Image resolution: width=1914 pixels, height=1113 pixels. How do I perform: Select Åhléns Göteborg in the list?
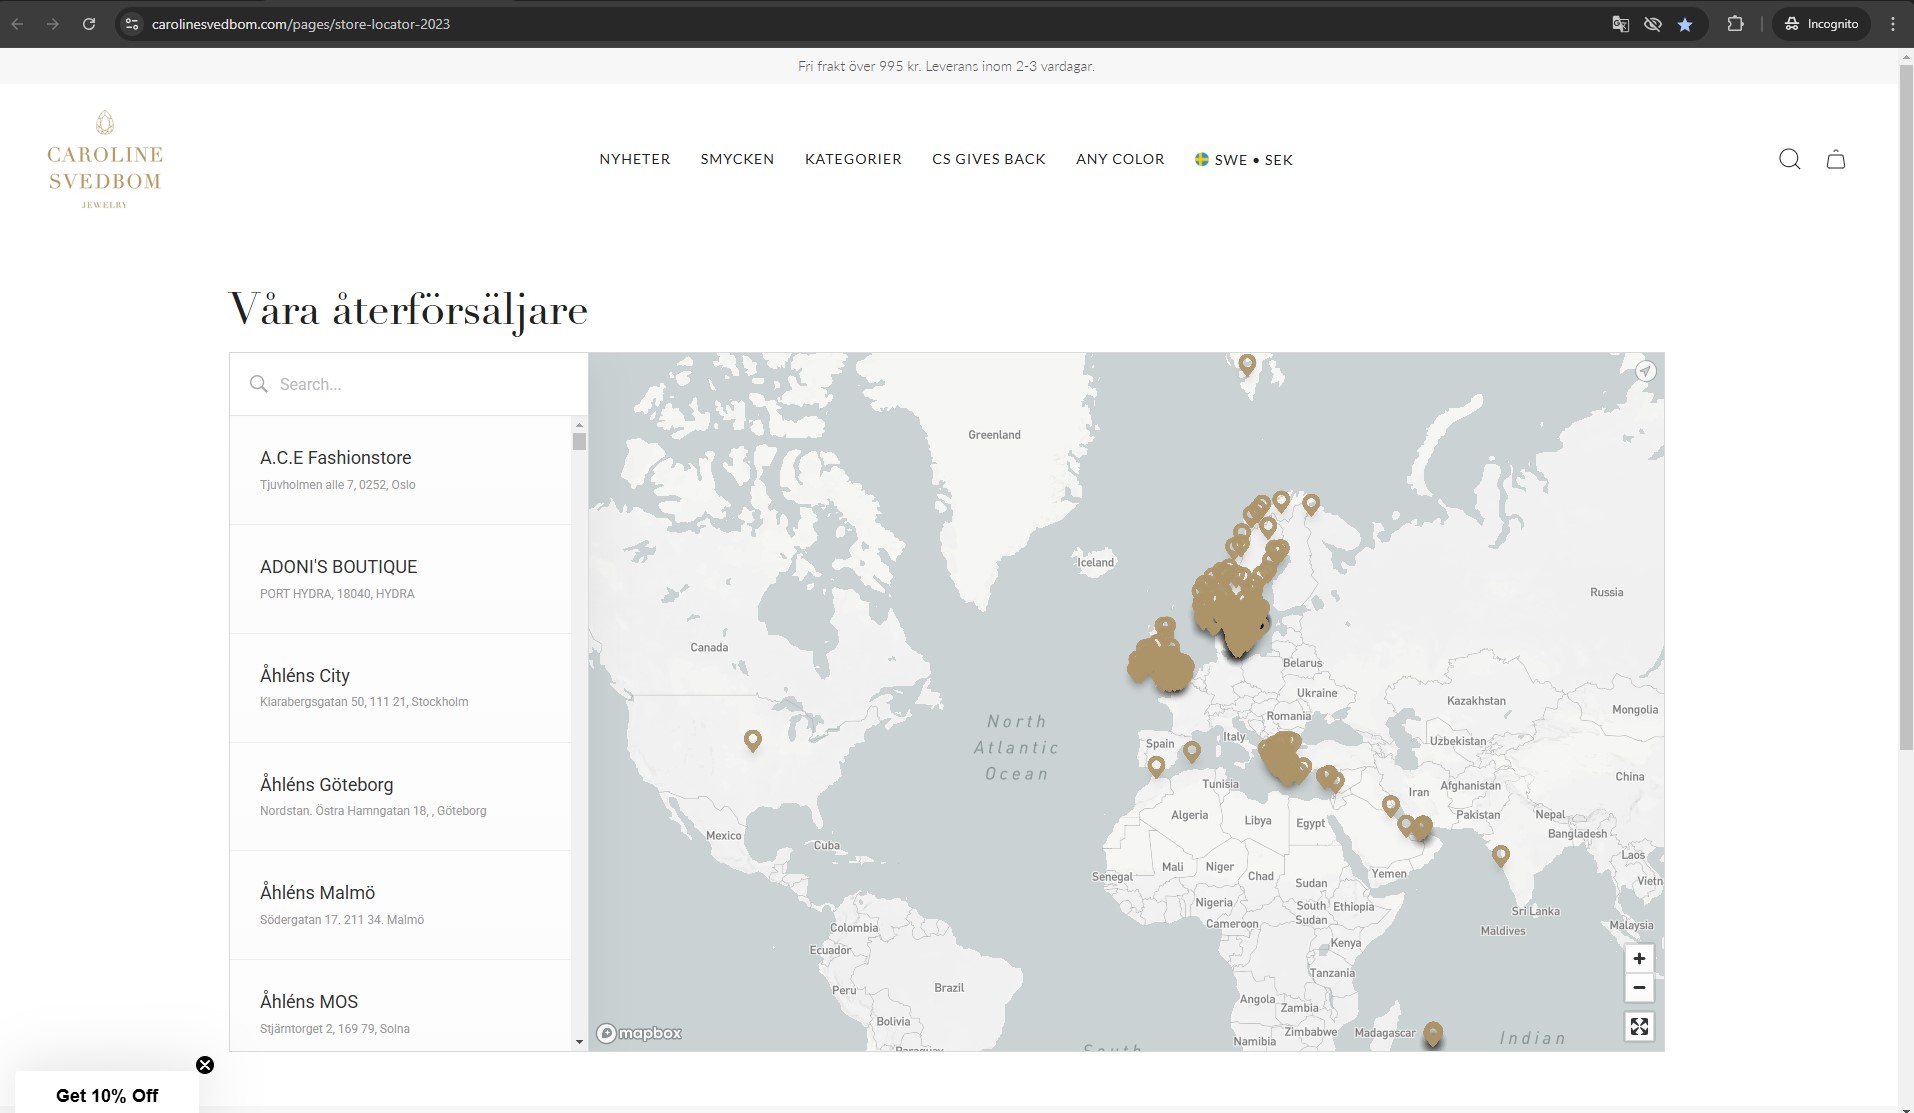(401, 797)
